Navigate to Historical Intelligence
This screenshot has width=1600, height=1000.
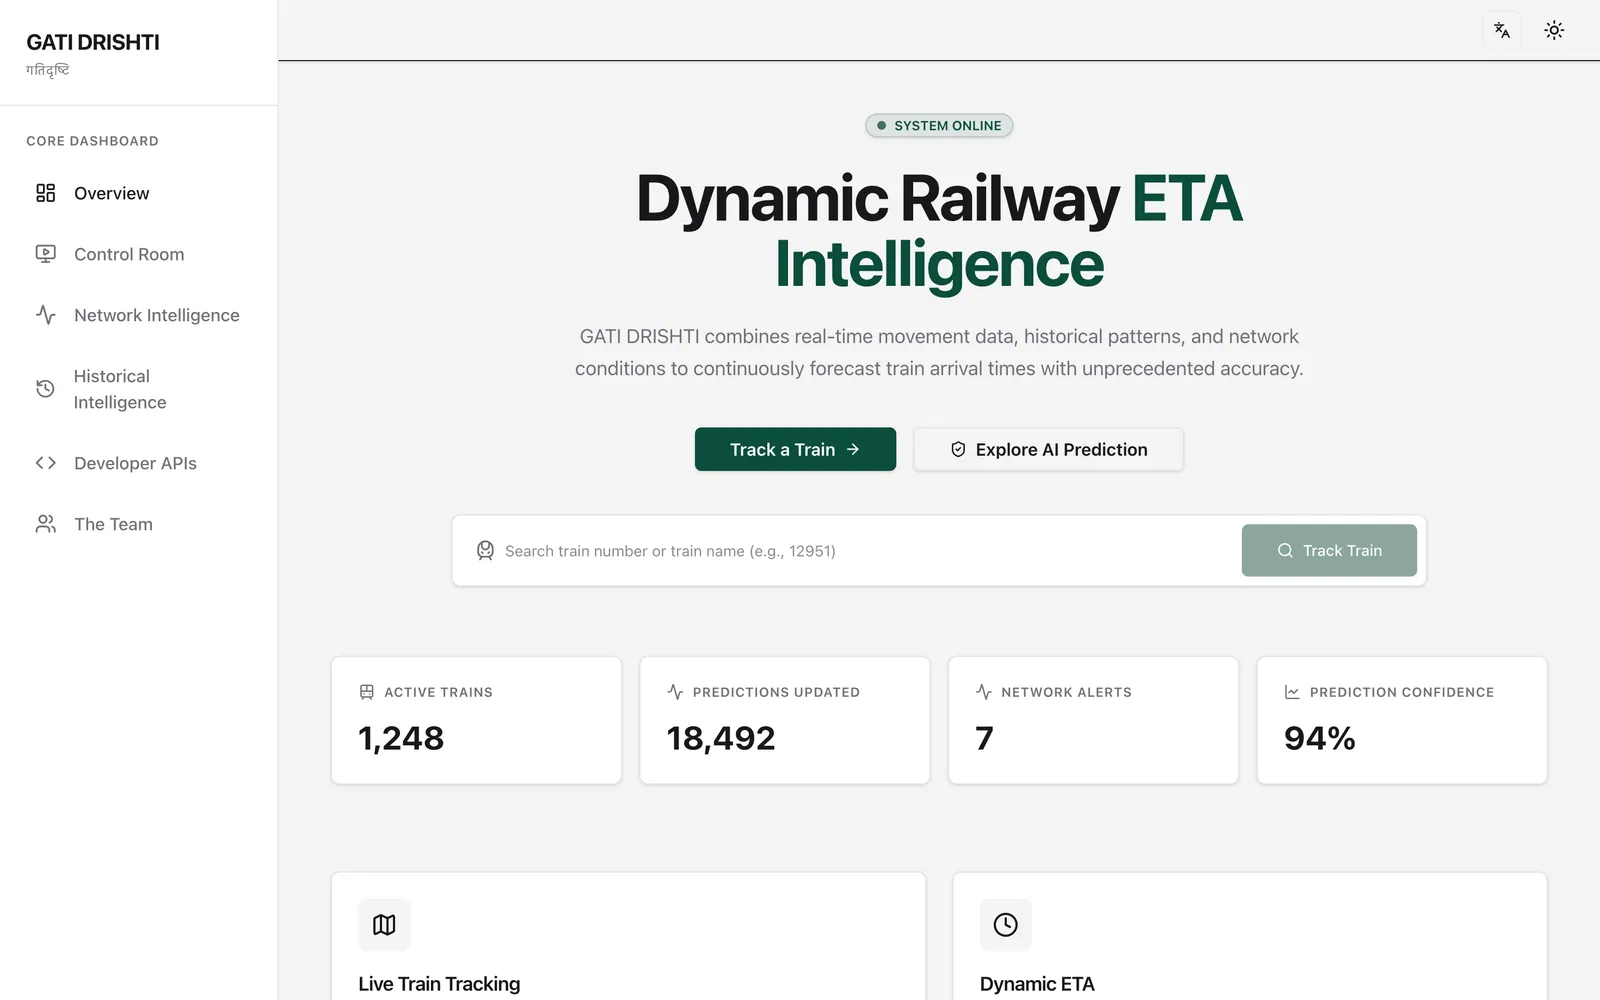tap(139, 389)
